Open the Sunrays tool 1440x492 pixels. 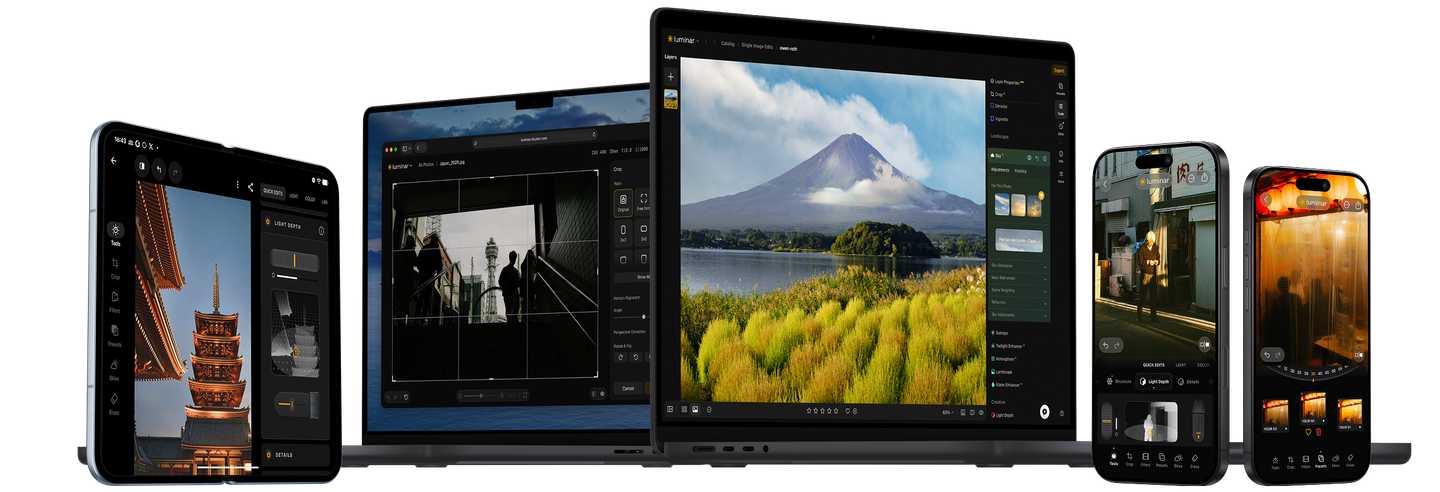tap(1001, 333)
